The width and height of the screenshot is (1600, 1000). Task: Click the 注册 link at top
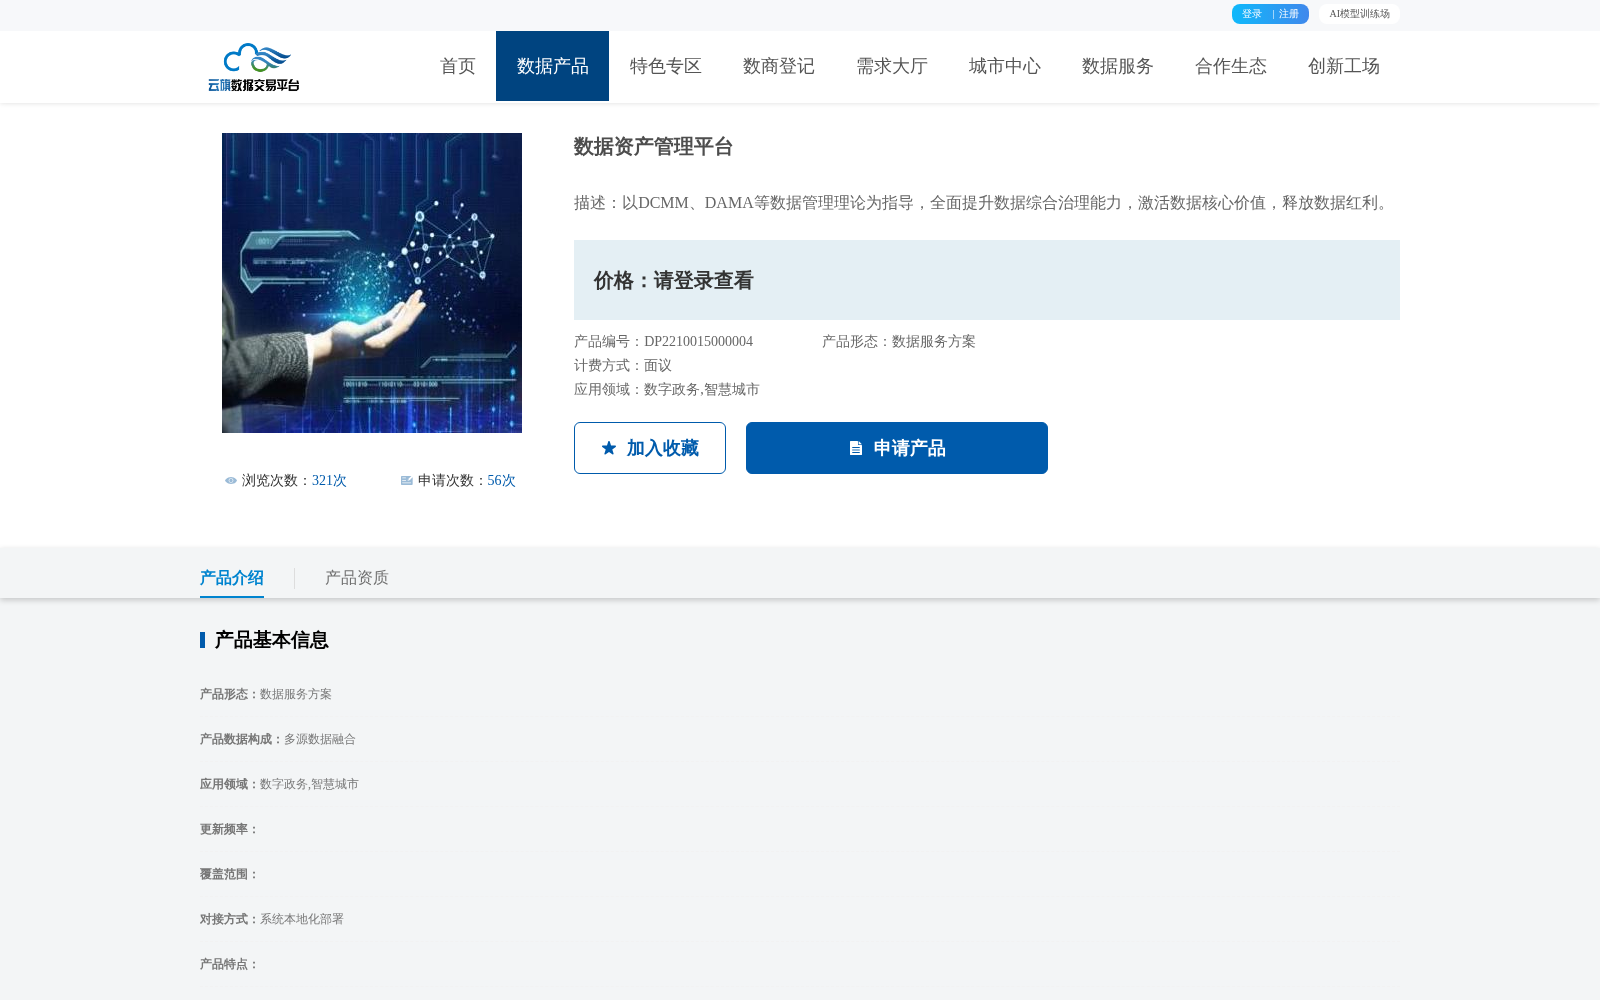[1289, 14]
